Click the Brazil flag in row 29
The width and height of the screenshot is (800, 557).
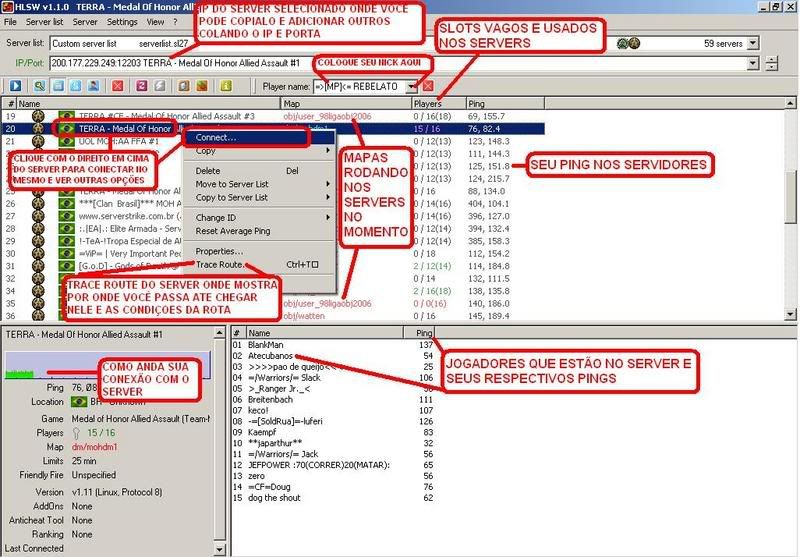pos(66,241)
